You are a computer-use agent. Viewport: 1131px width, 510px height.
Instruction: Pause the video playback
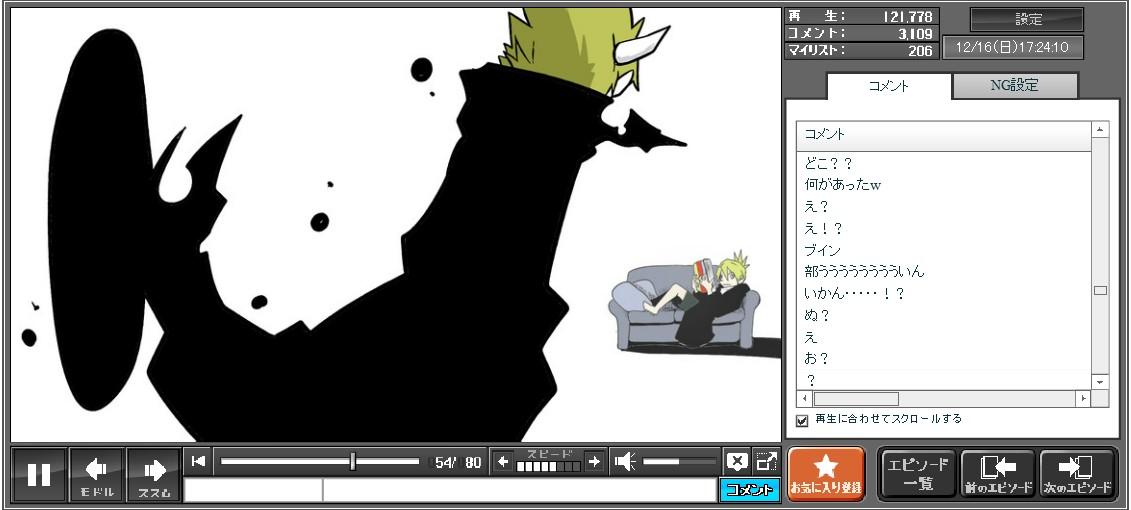pos(39,474)
